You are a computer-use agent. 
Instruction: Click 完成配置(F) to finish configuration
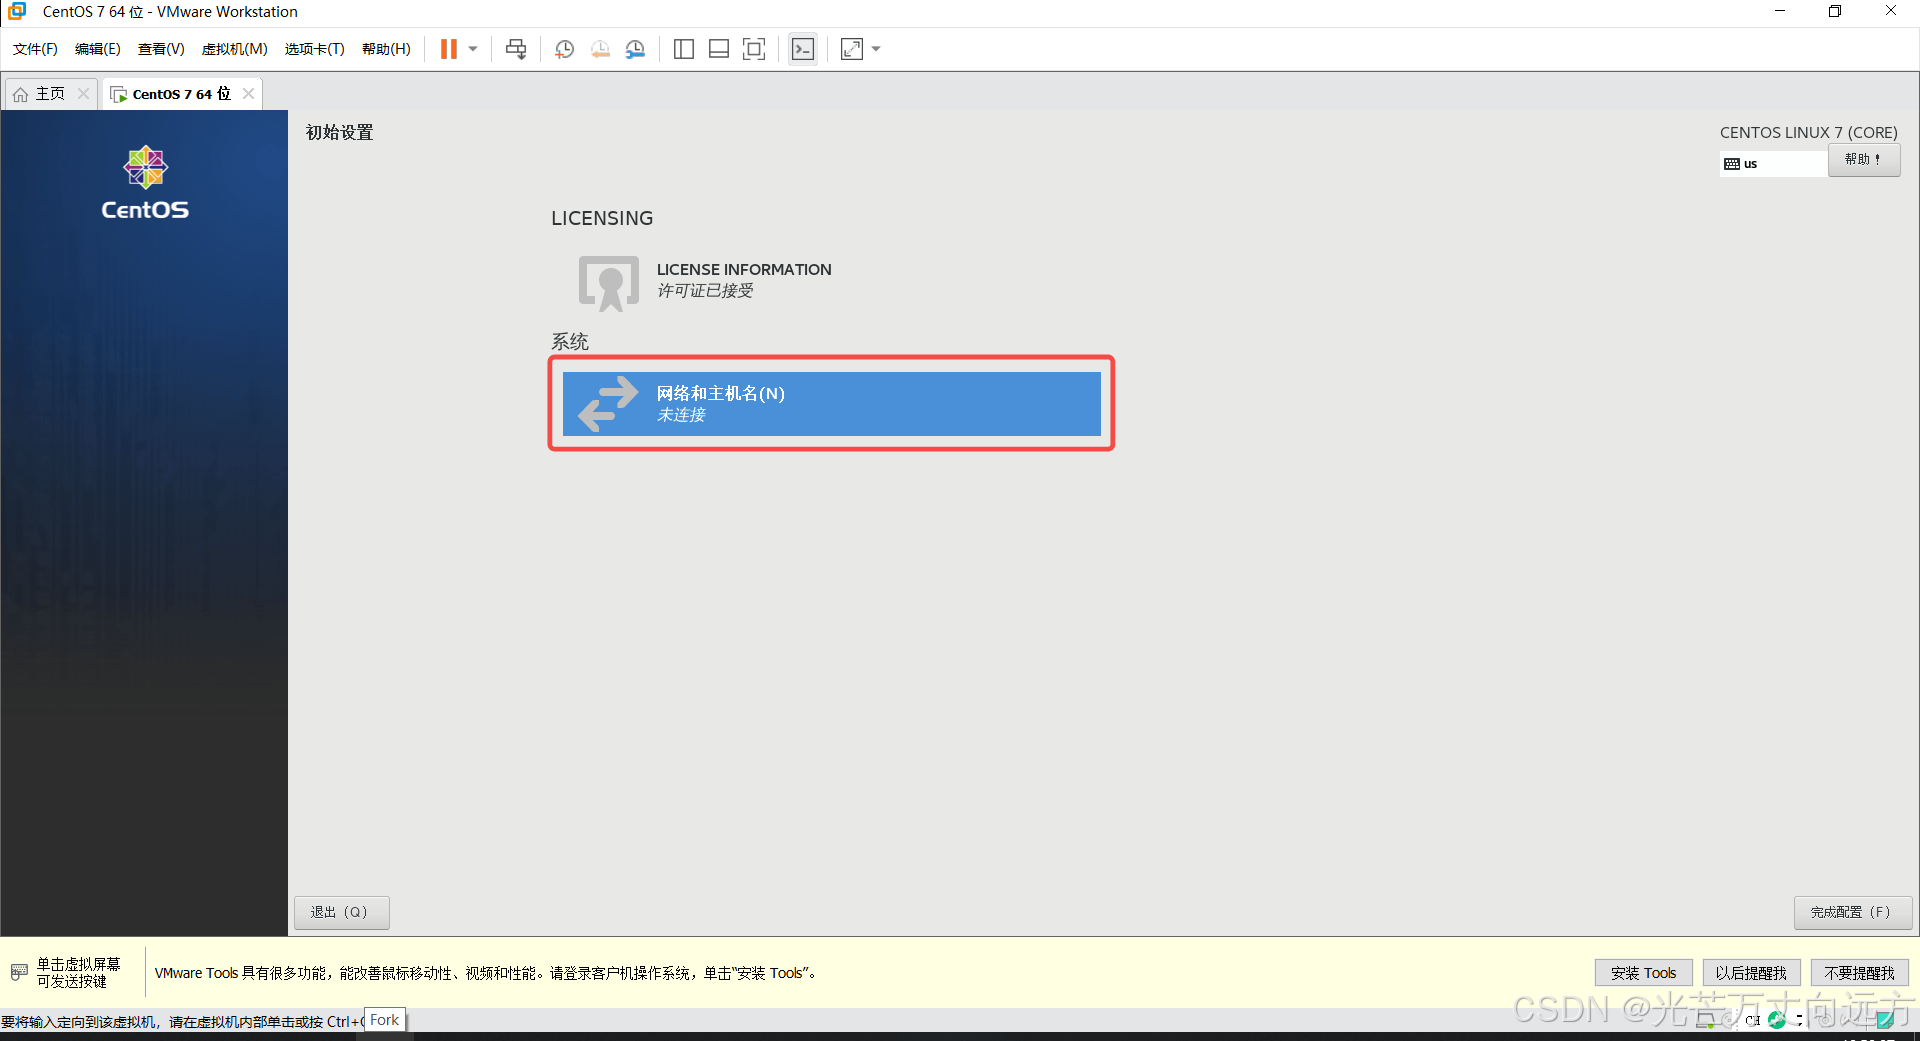pos(1852,912)
